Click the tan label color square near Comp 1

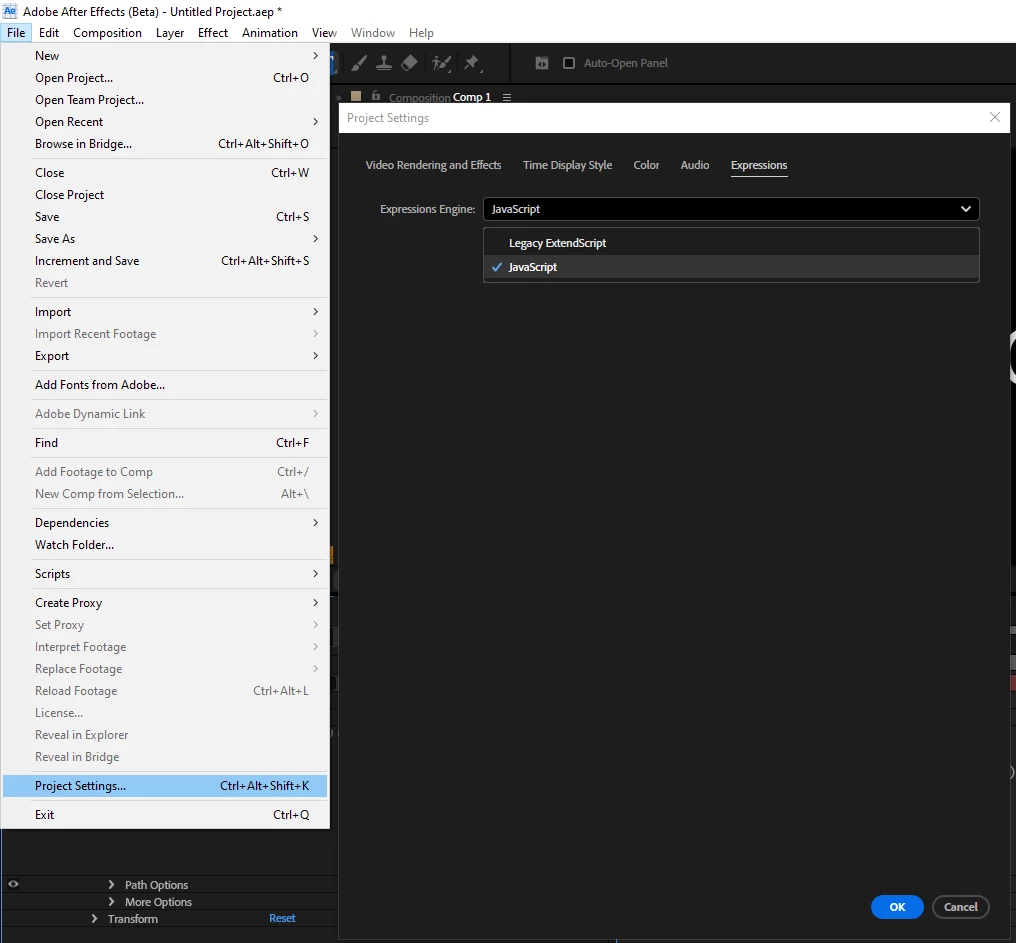[x=356, y=96]
